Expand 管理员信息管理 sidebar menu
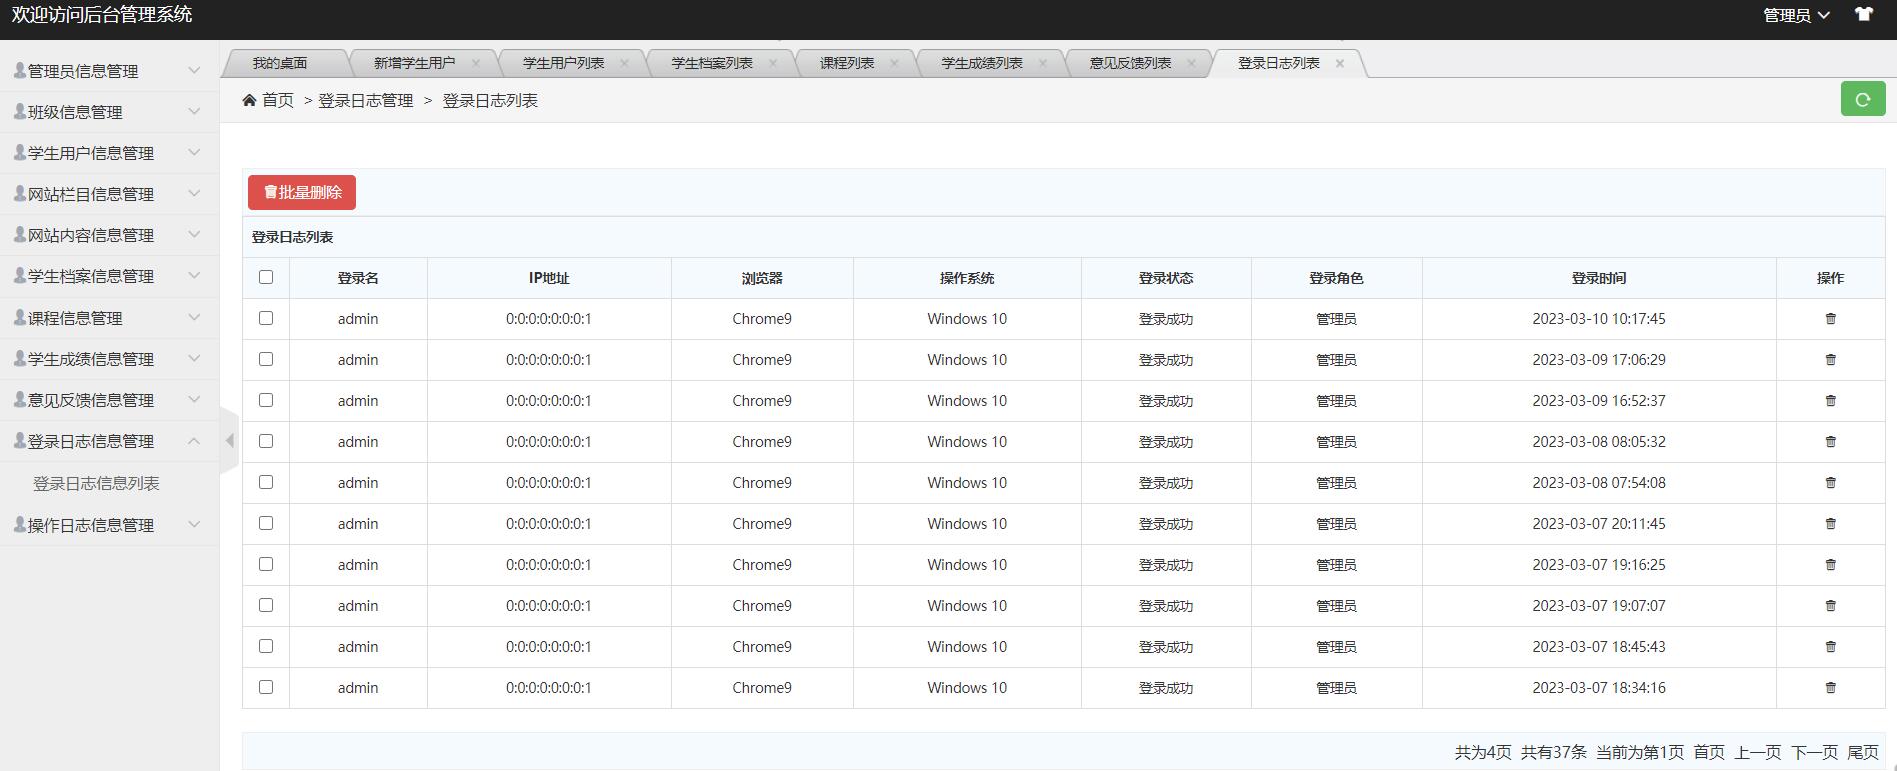This screenshot has height=771, width=1897. 109,71
